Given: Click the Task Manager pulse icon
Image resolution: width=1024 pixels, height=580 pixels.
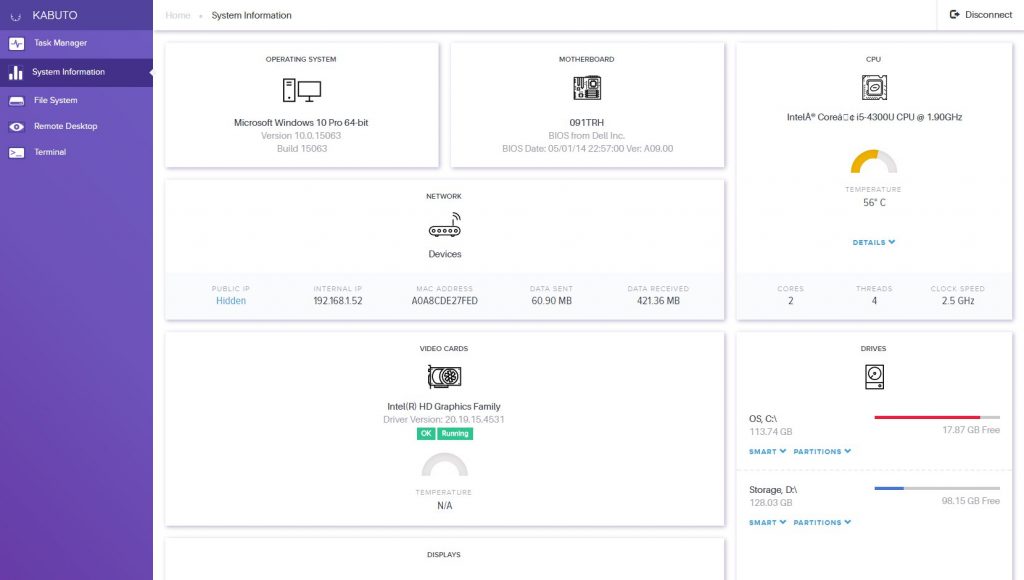Looking at the screenshot, I should pyautogui.click(x=16, y=43).
